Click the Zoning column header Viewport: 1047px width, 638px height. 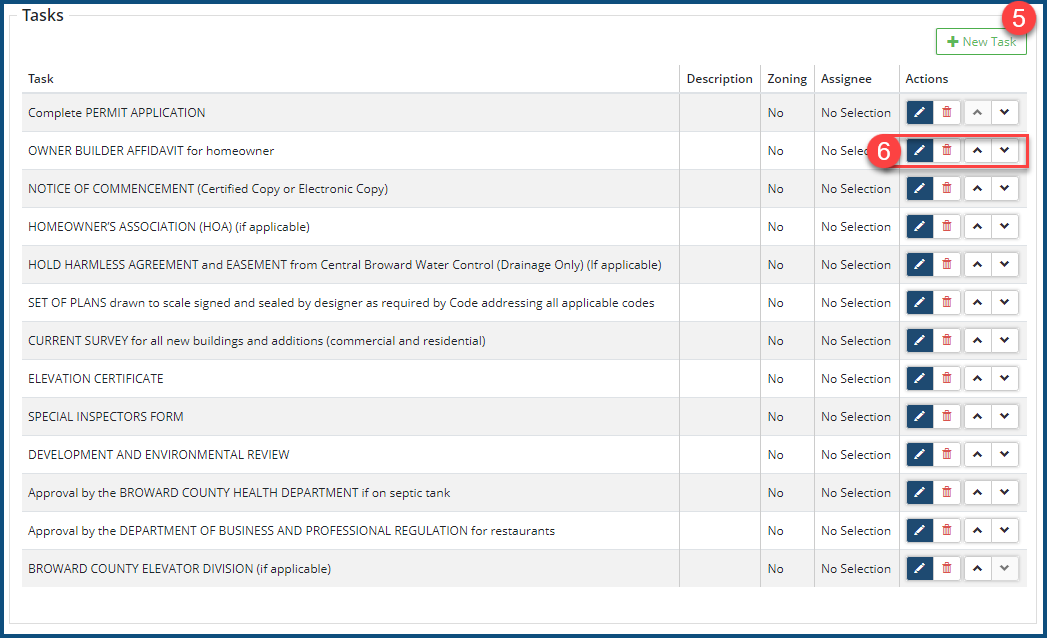pos(787,79)
